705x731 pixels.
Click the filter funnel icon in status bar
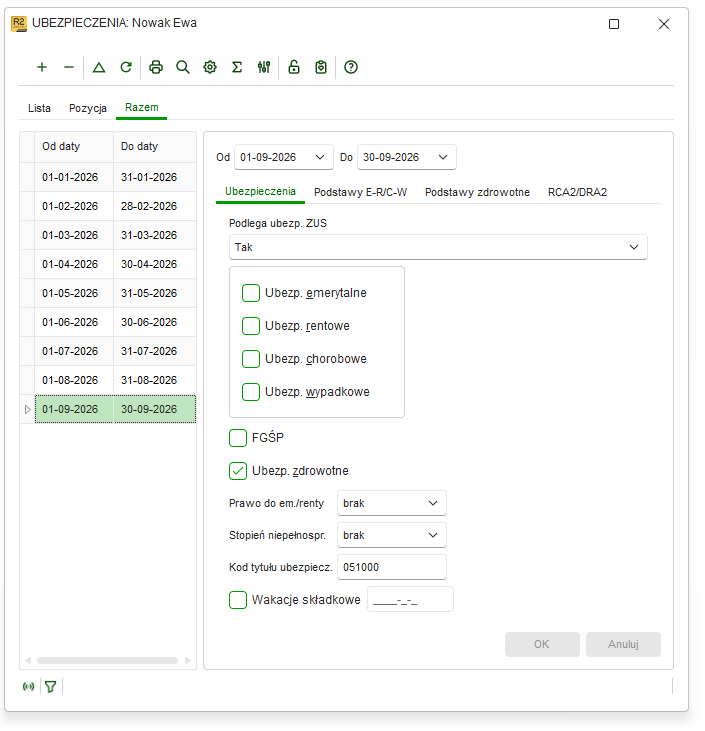[x=51, y=686]
